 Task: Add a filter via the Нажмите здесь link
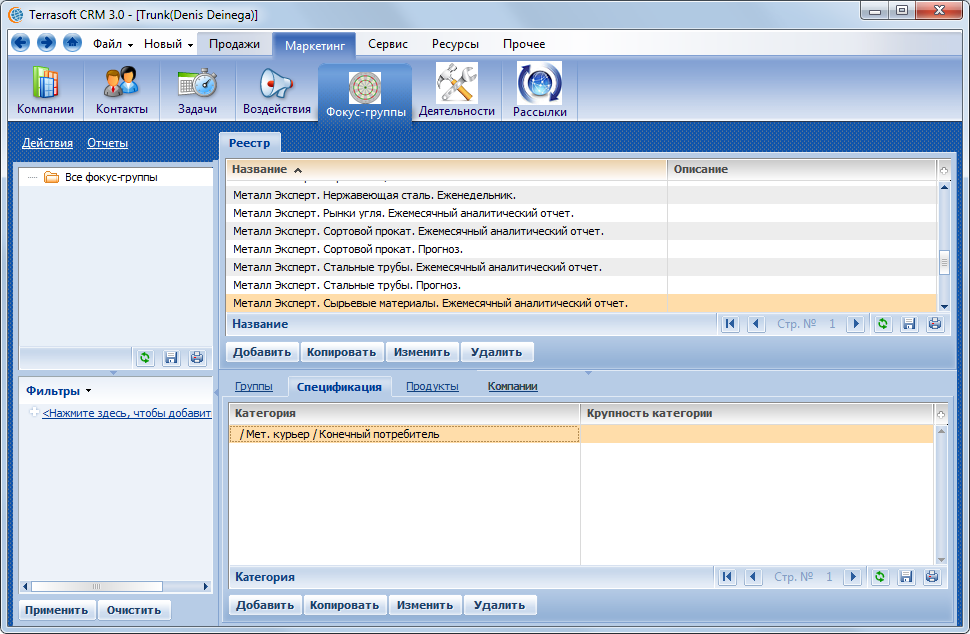pos(127,413)
